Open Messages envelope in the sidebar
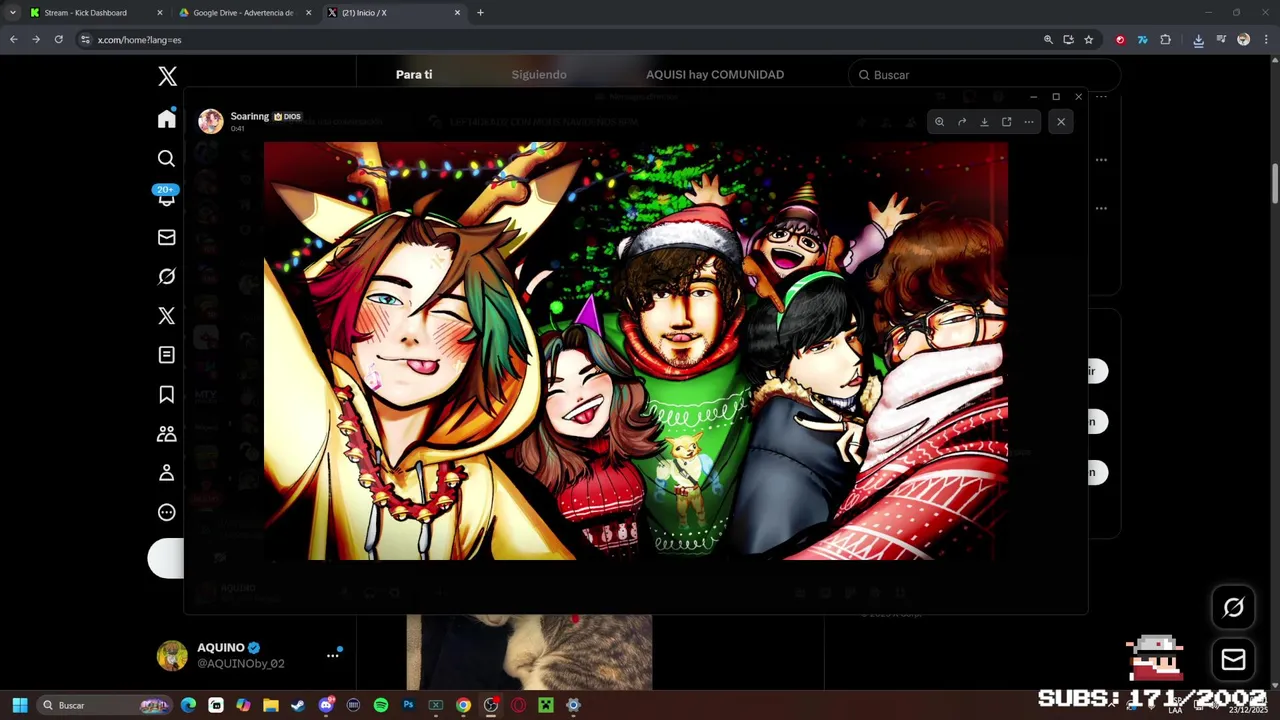The width and height of the screenshot is (1280, 720). (167, 237)
